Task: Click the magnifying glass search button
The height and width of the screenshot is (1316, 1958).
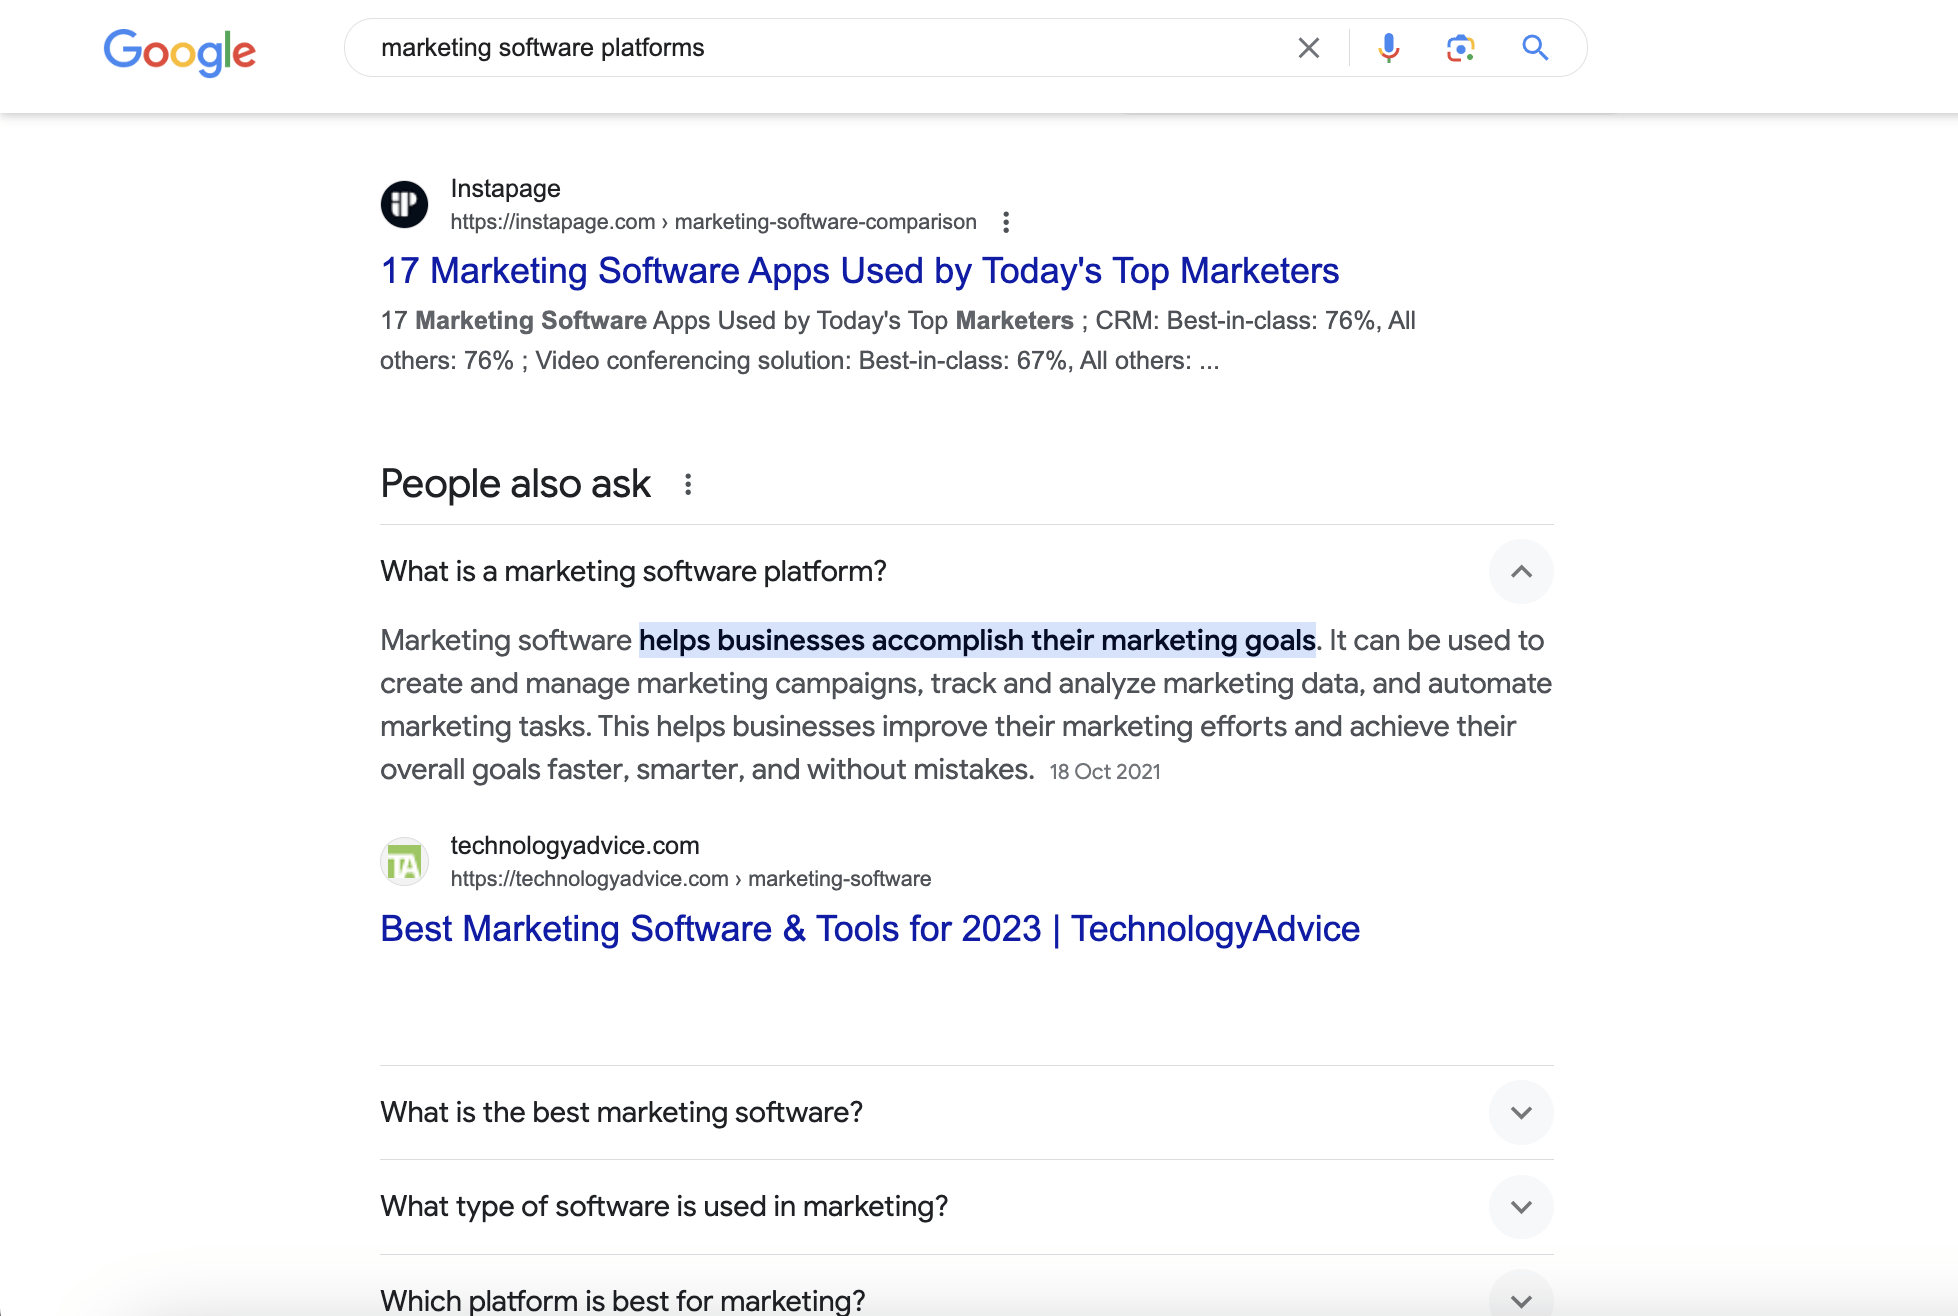Action: coord(1535,48)
